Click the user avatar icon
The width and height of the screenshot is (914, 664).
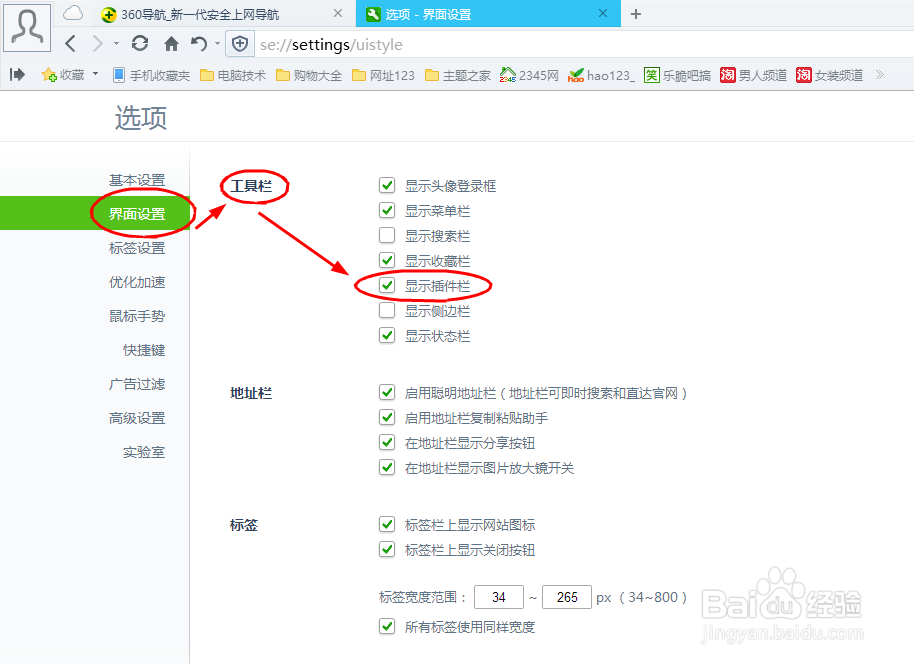coord(26,27)
